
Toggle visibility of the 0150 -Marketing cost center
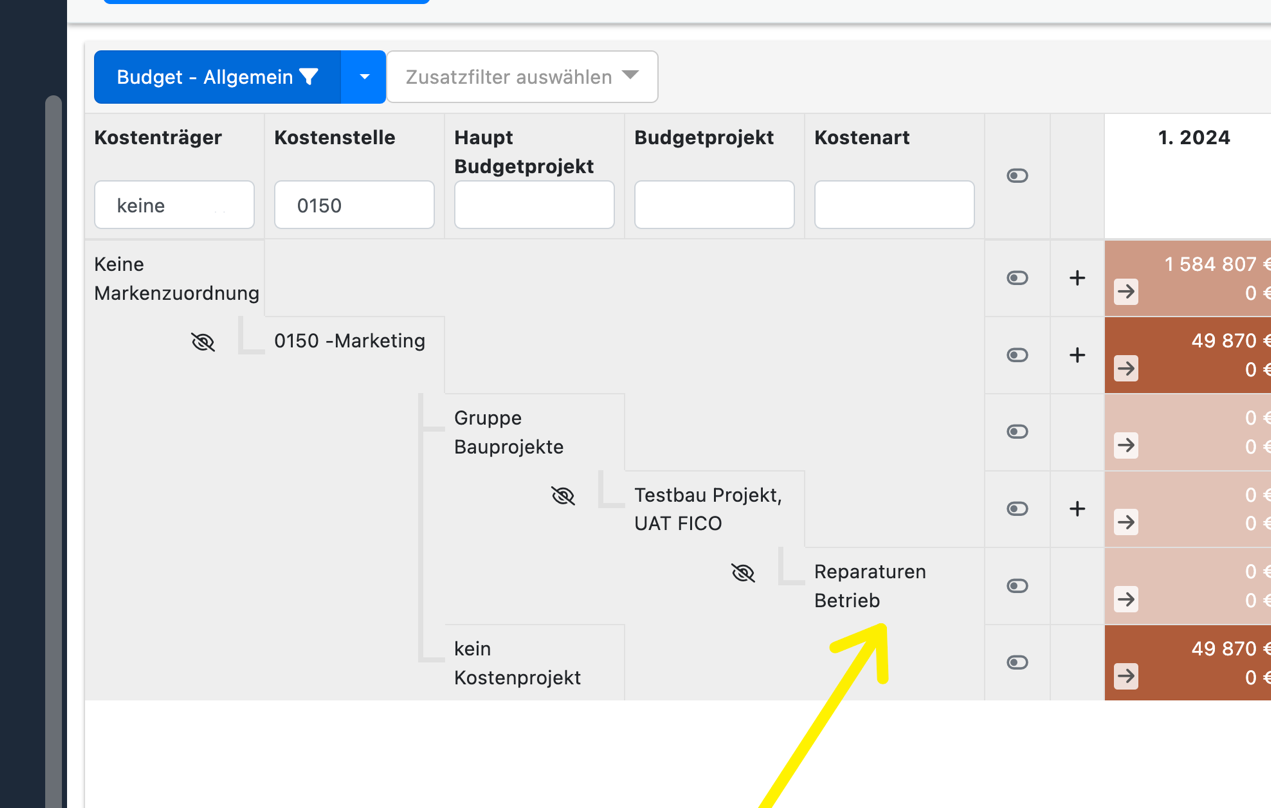[x=203, y=341]
